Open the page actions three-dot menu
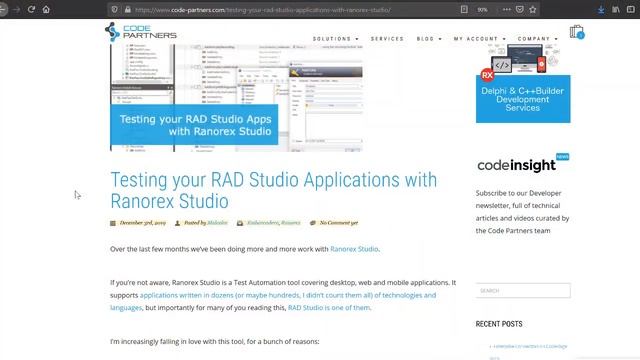Image resolution: width=640 pixels, height=360 pixels. pos(507,9)
